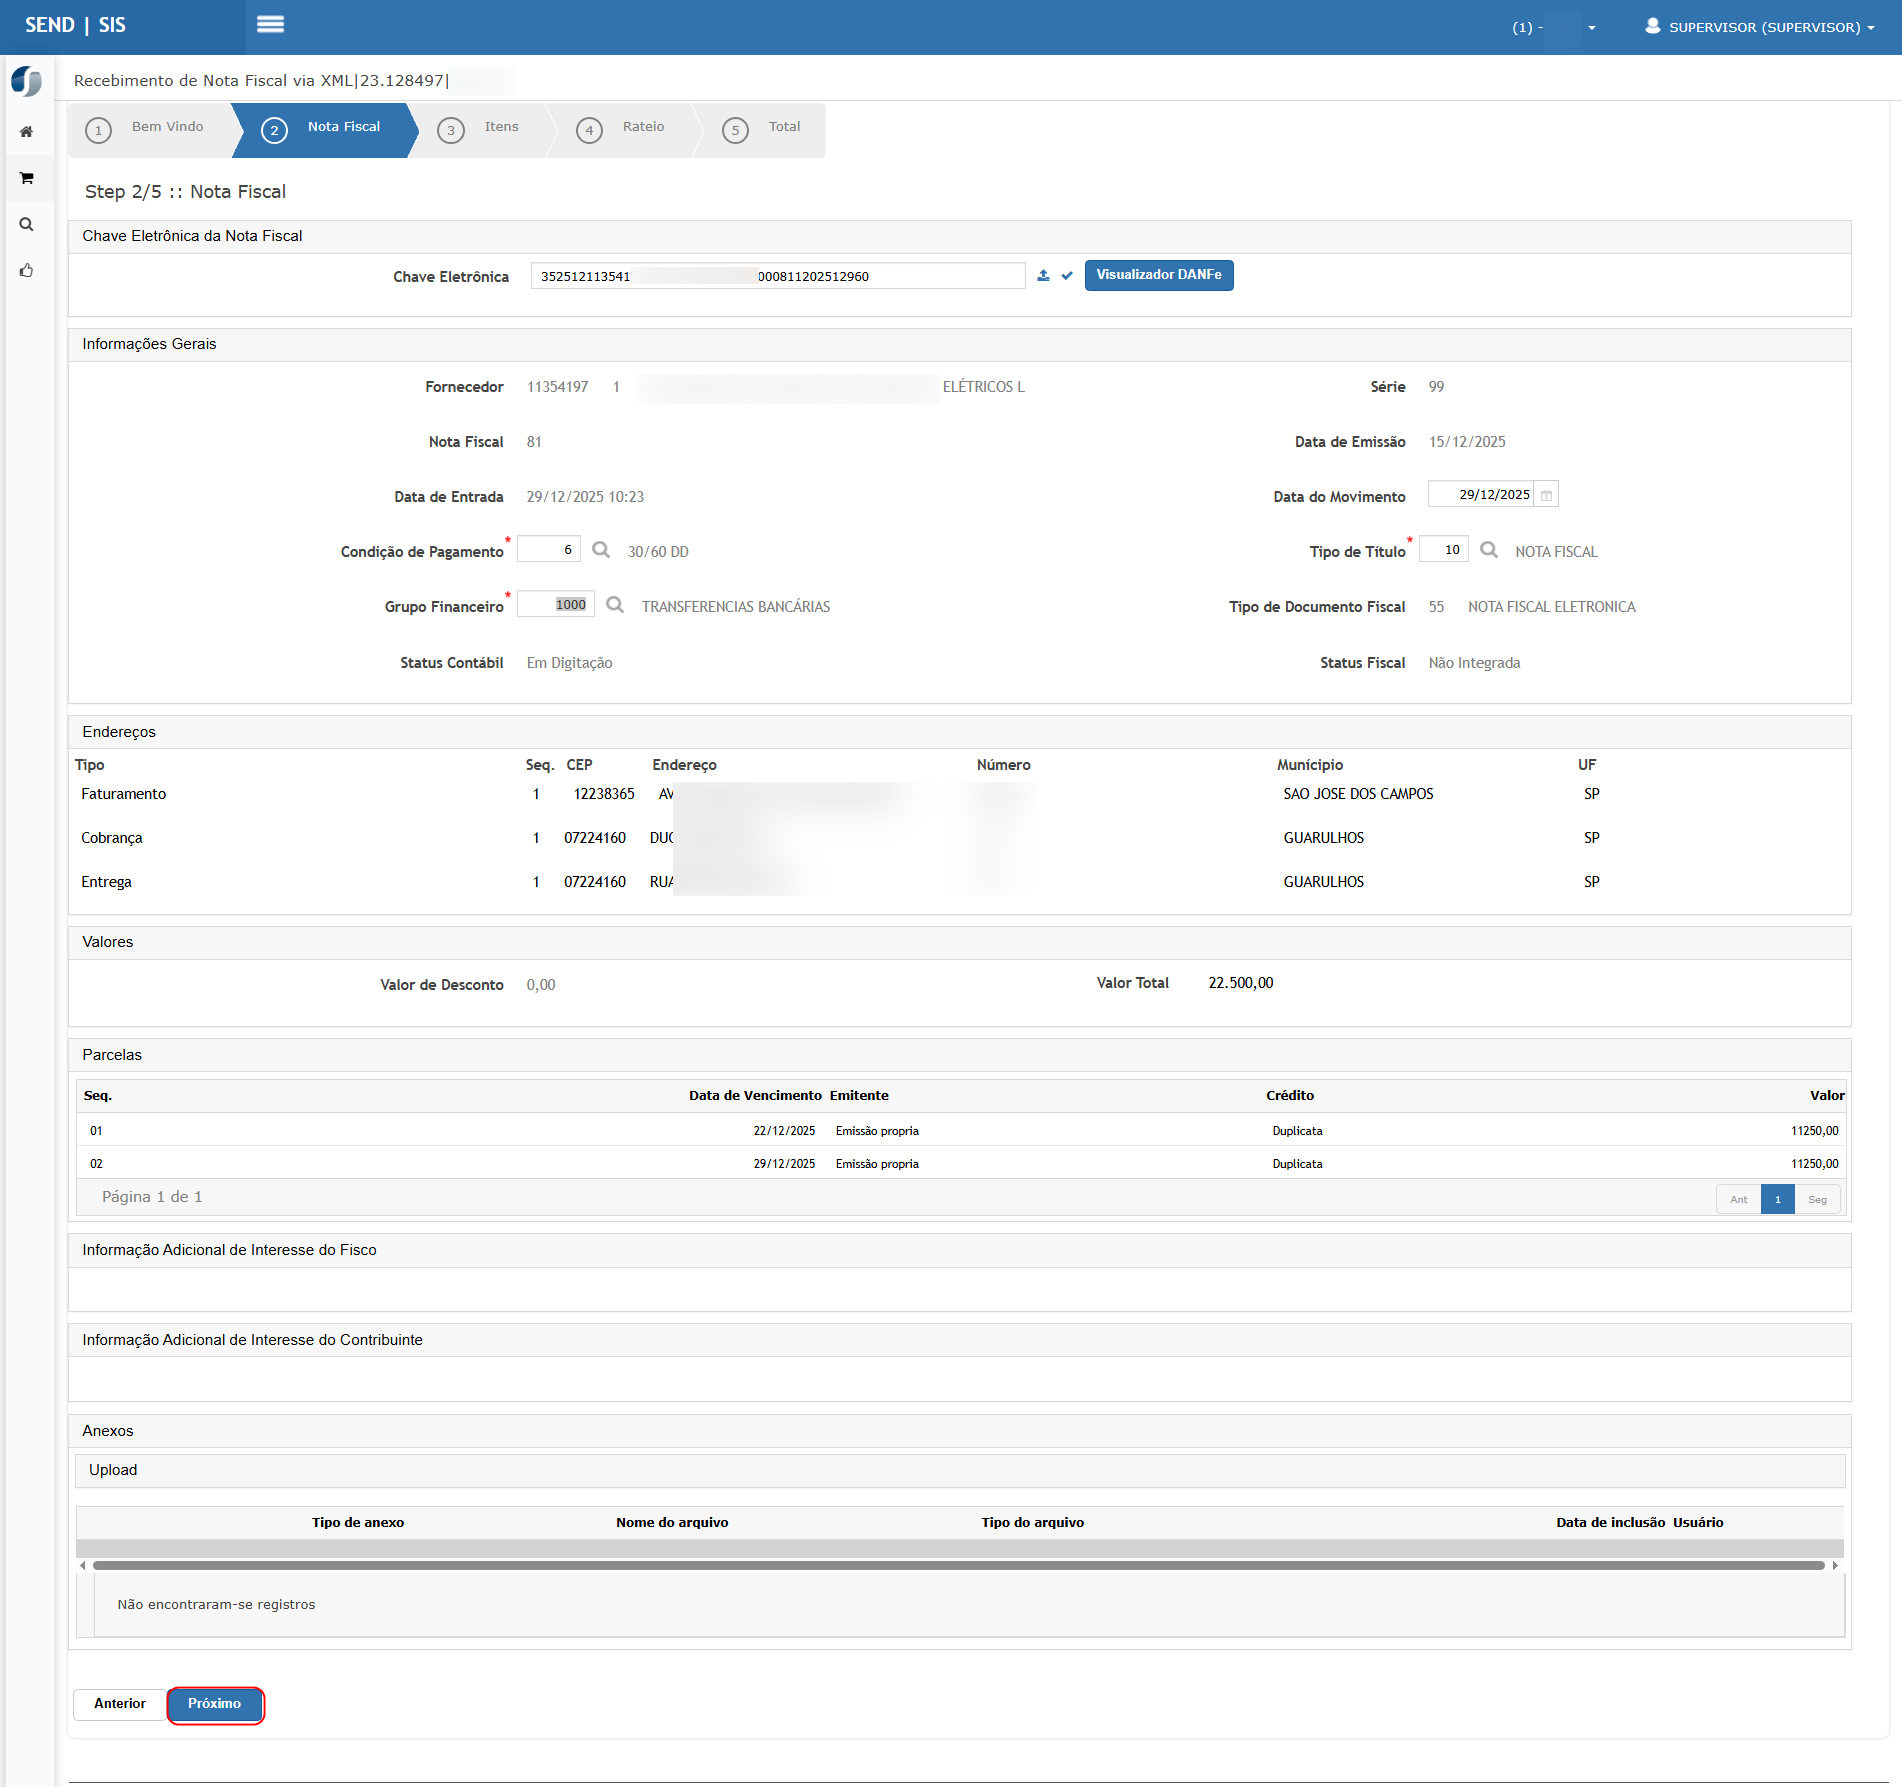Select page 1 in Parcelas pagination
1902x1787 pixels.
pyautogui.click(x=1777, y=1199)
